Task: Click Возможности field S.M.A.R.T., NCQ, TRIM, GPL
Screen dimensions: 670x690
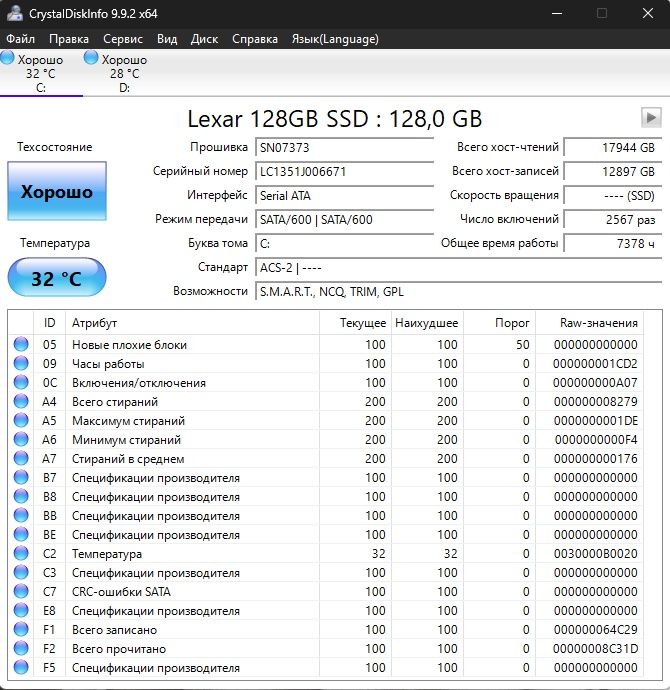Action: point(458,291)
